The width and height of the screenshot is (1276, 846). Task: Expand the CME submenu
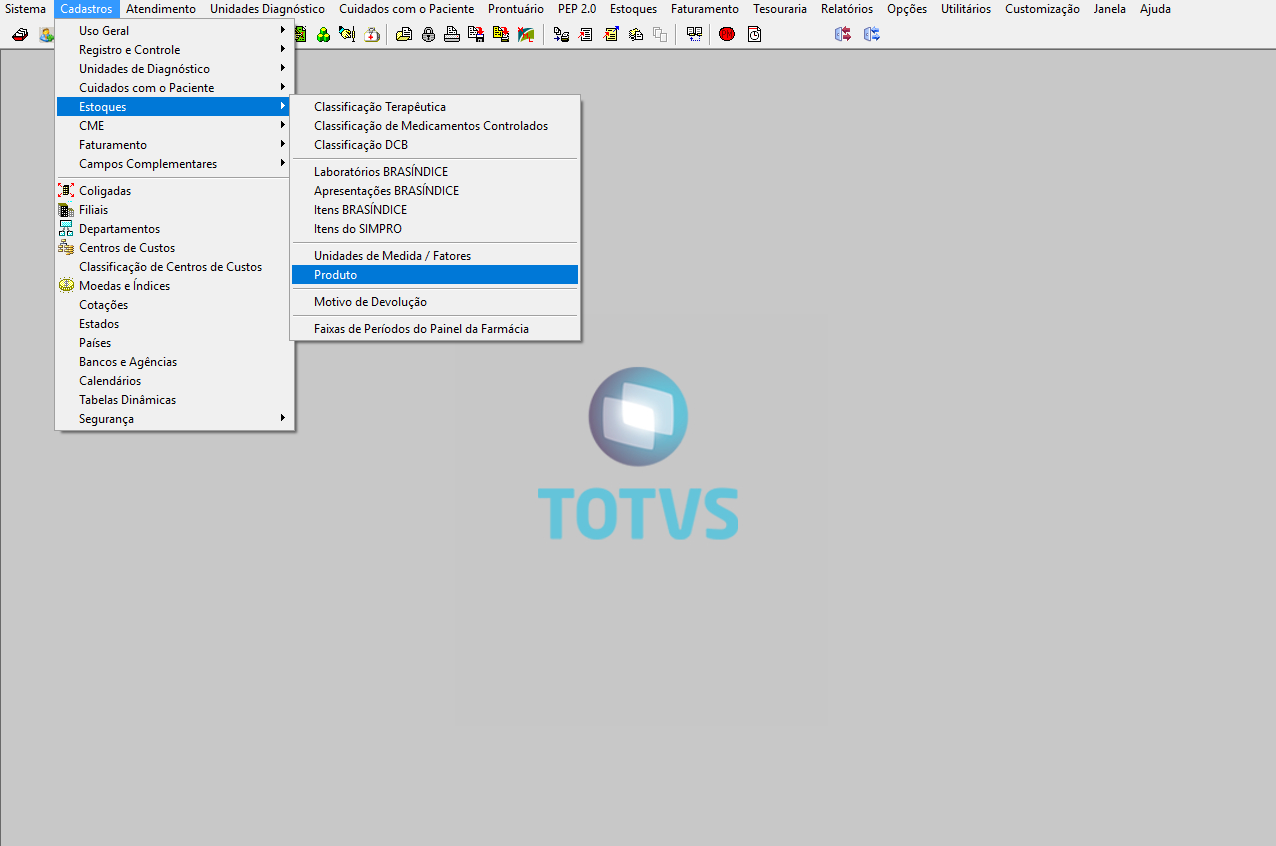pos(175,125)
